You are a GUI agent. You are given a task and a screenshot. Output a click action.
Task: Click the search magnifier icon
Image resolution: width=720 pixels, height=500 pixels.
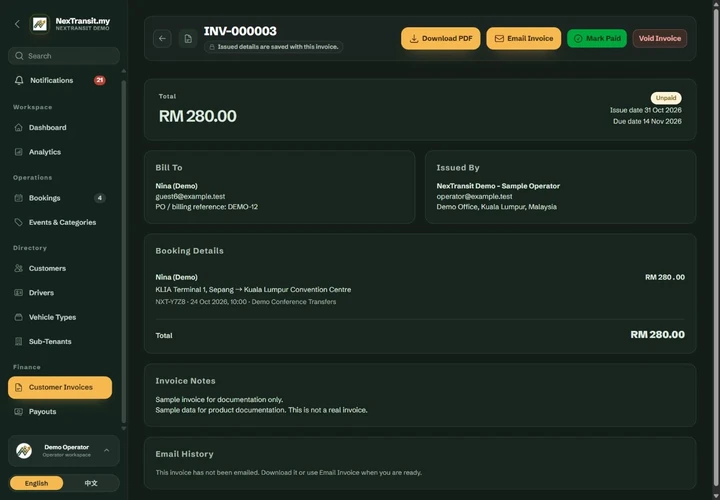pos(19,56)
